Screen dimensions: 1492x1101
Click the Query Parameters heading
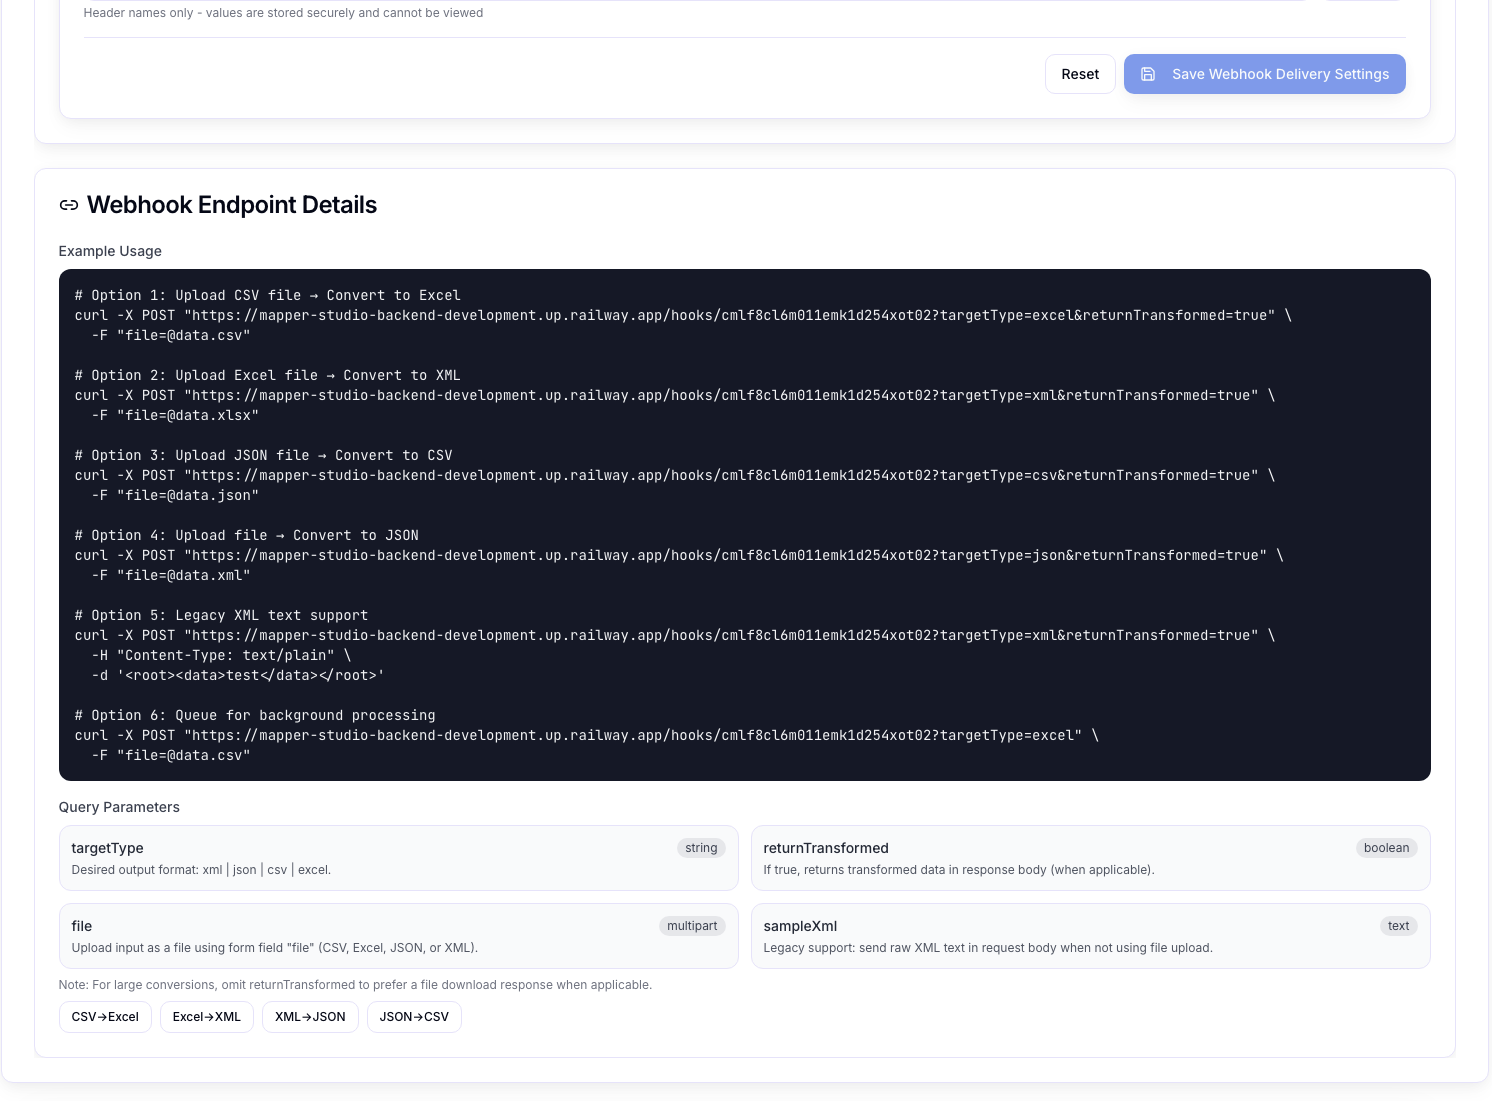[119, 807]
